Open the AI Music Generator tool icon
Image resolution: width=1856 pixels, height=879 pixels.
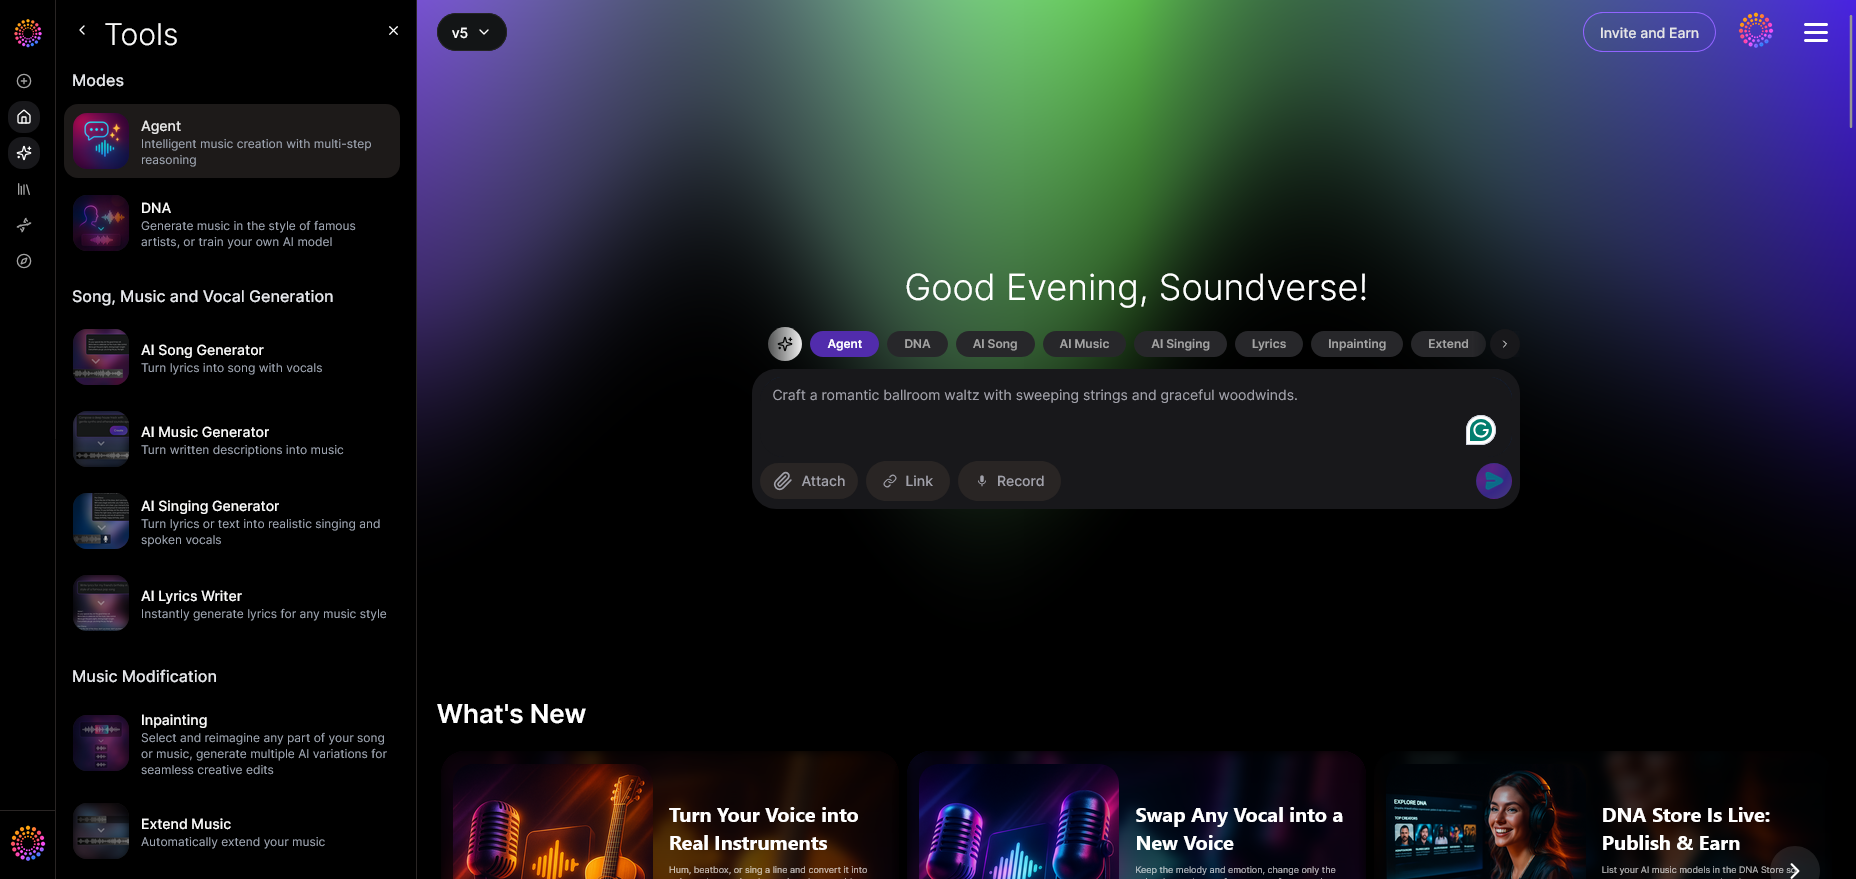[x=101, y=439]
